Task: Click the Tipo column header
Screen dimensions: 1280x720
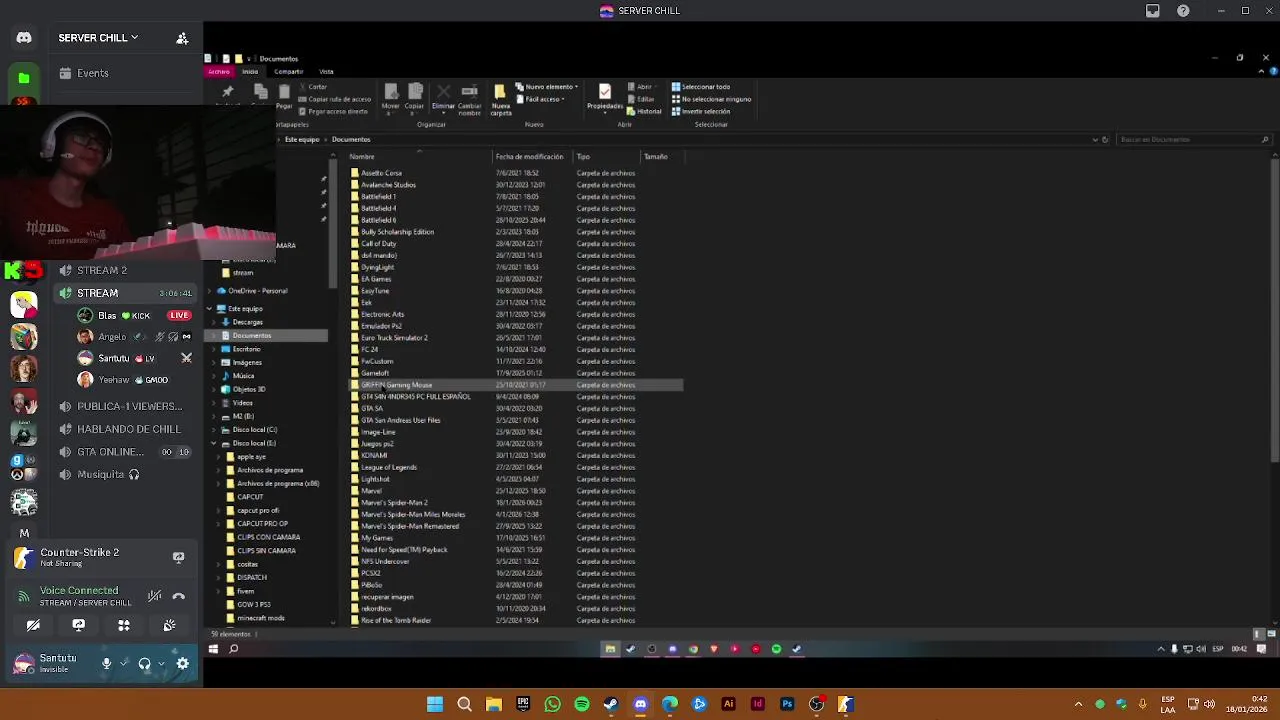Action: coord(607,156)
